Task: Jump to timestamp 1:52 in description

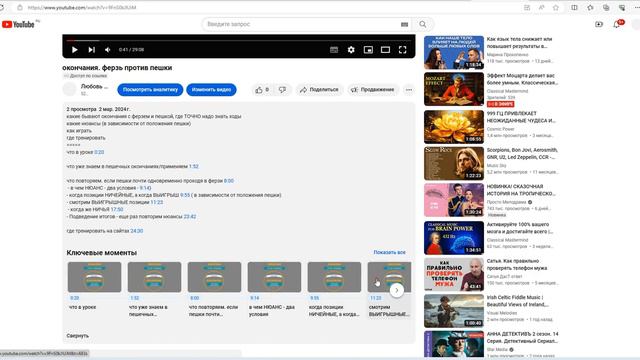Action: click(x=194, y=167)
